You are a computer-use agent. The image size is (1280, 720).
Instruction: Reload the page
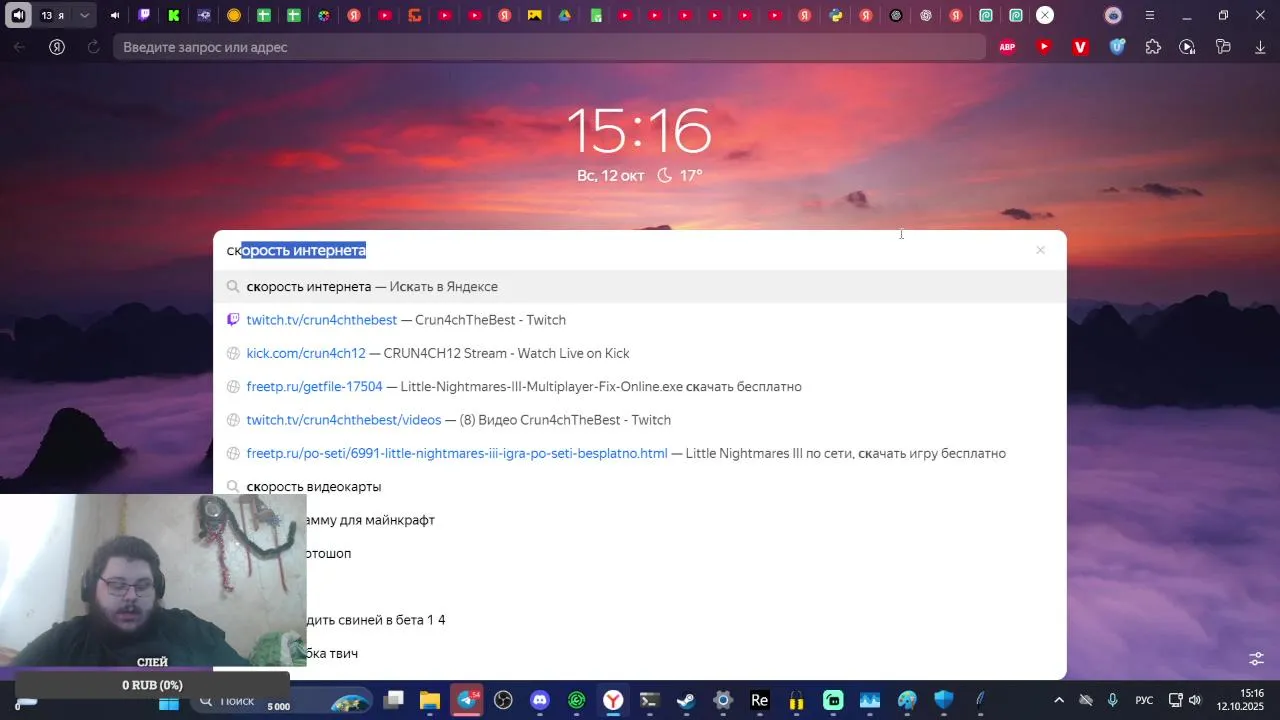click(x=93, y=47)
